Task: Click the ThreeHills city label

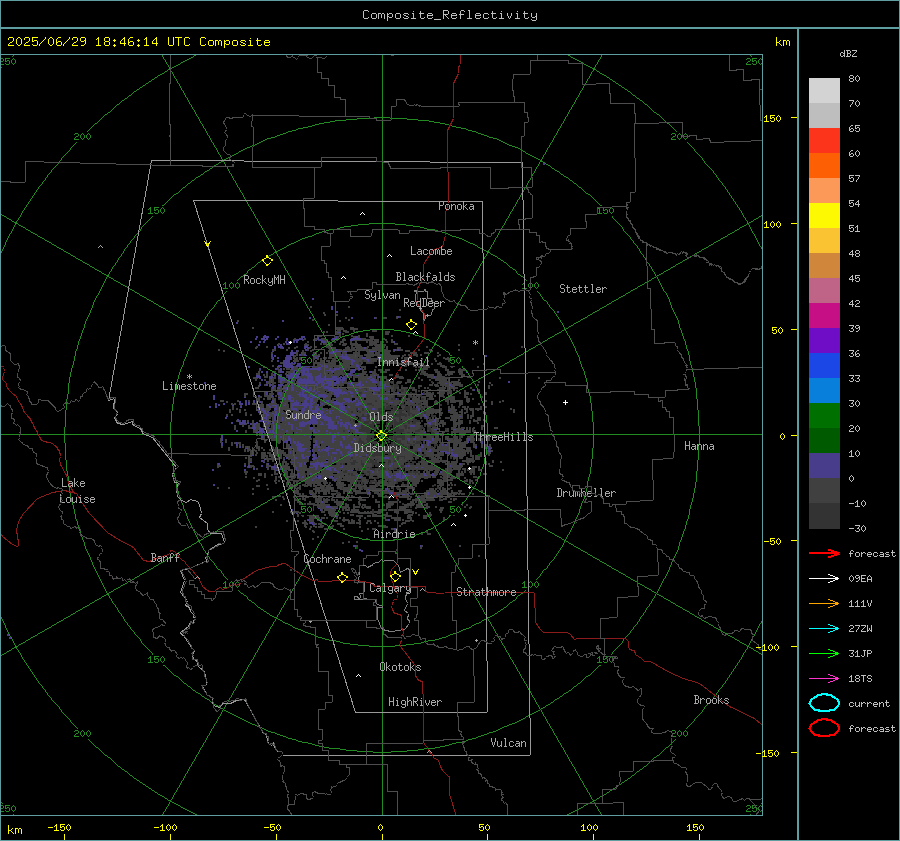Action: tap(503, 437)
